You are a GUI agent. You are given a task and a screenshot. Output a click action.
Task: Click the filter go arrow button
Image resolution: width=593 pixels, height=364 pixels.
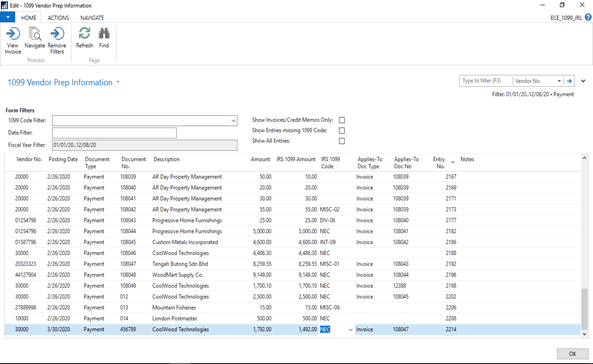(569, 81)
